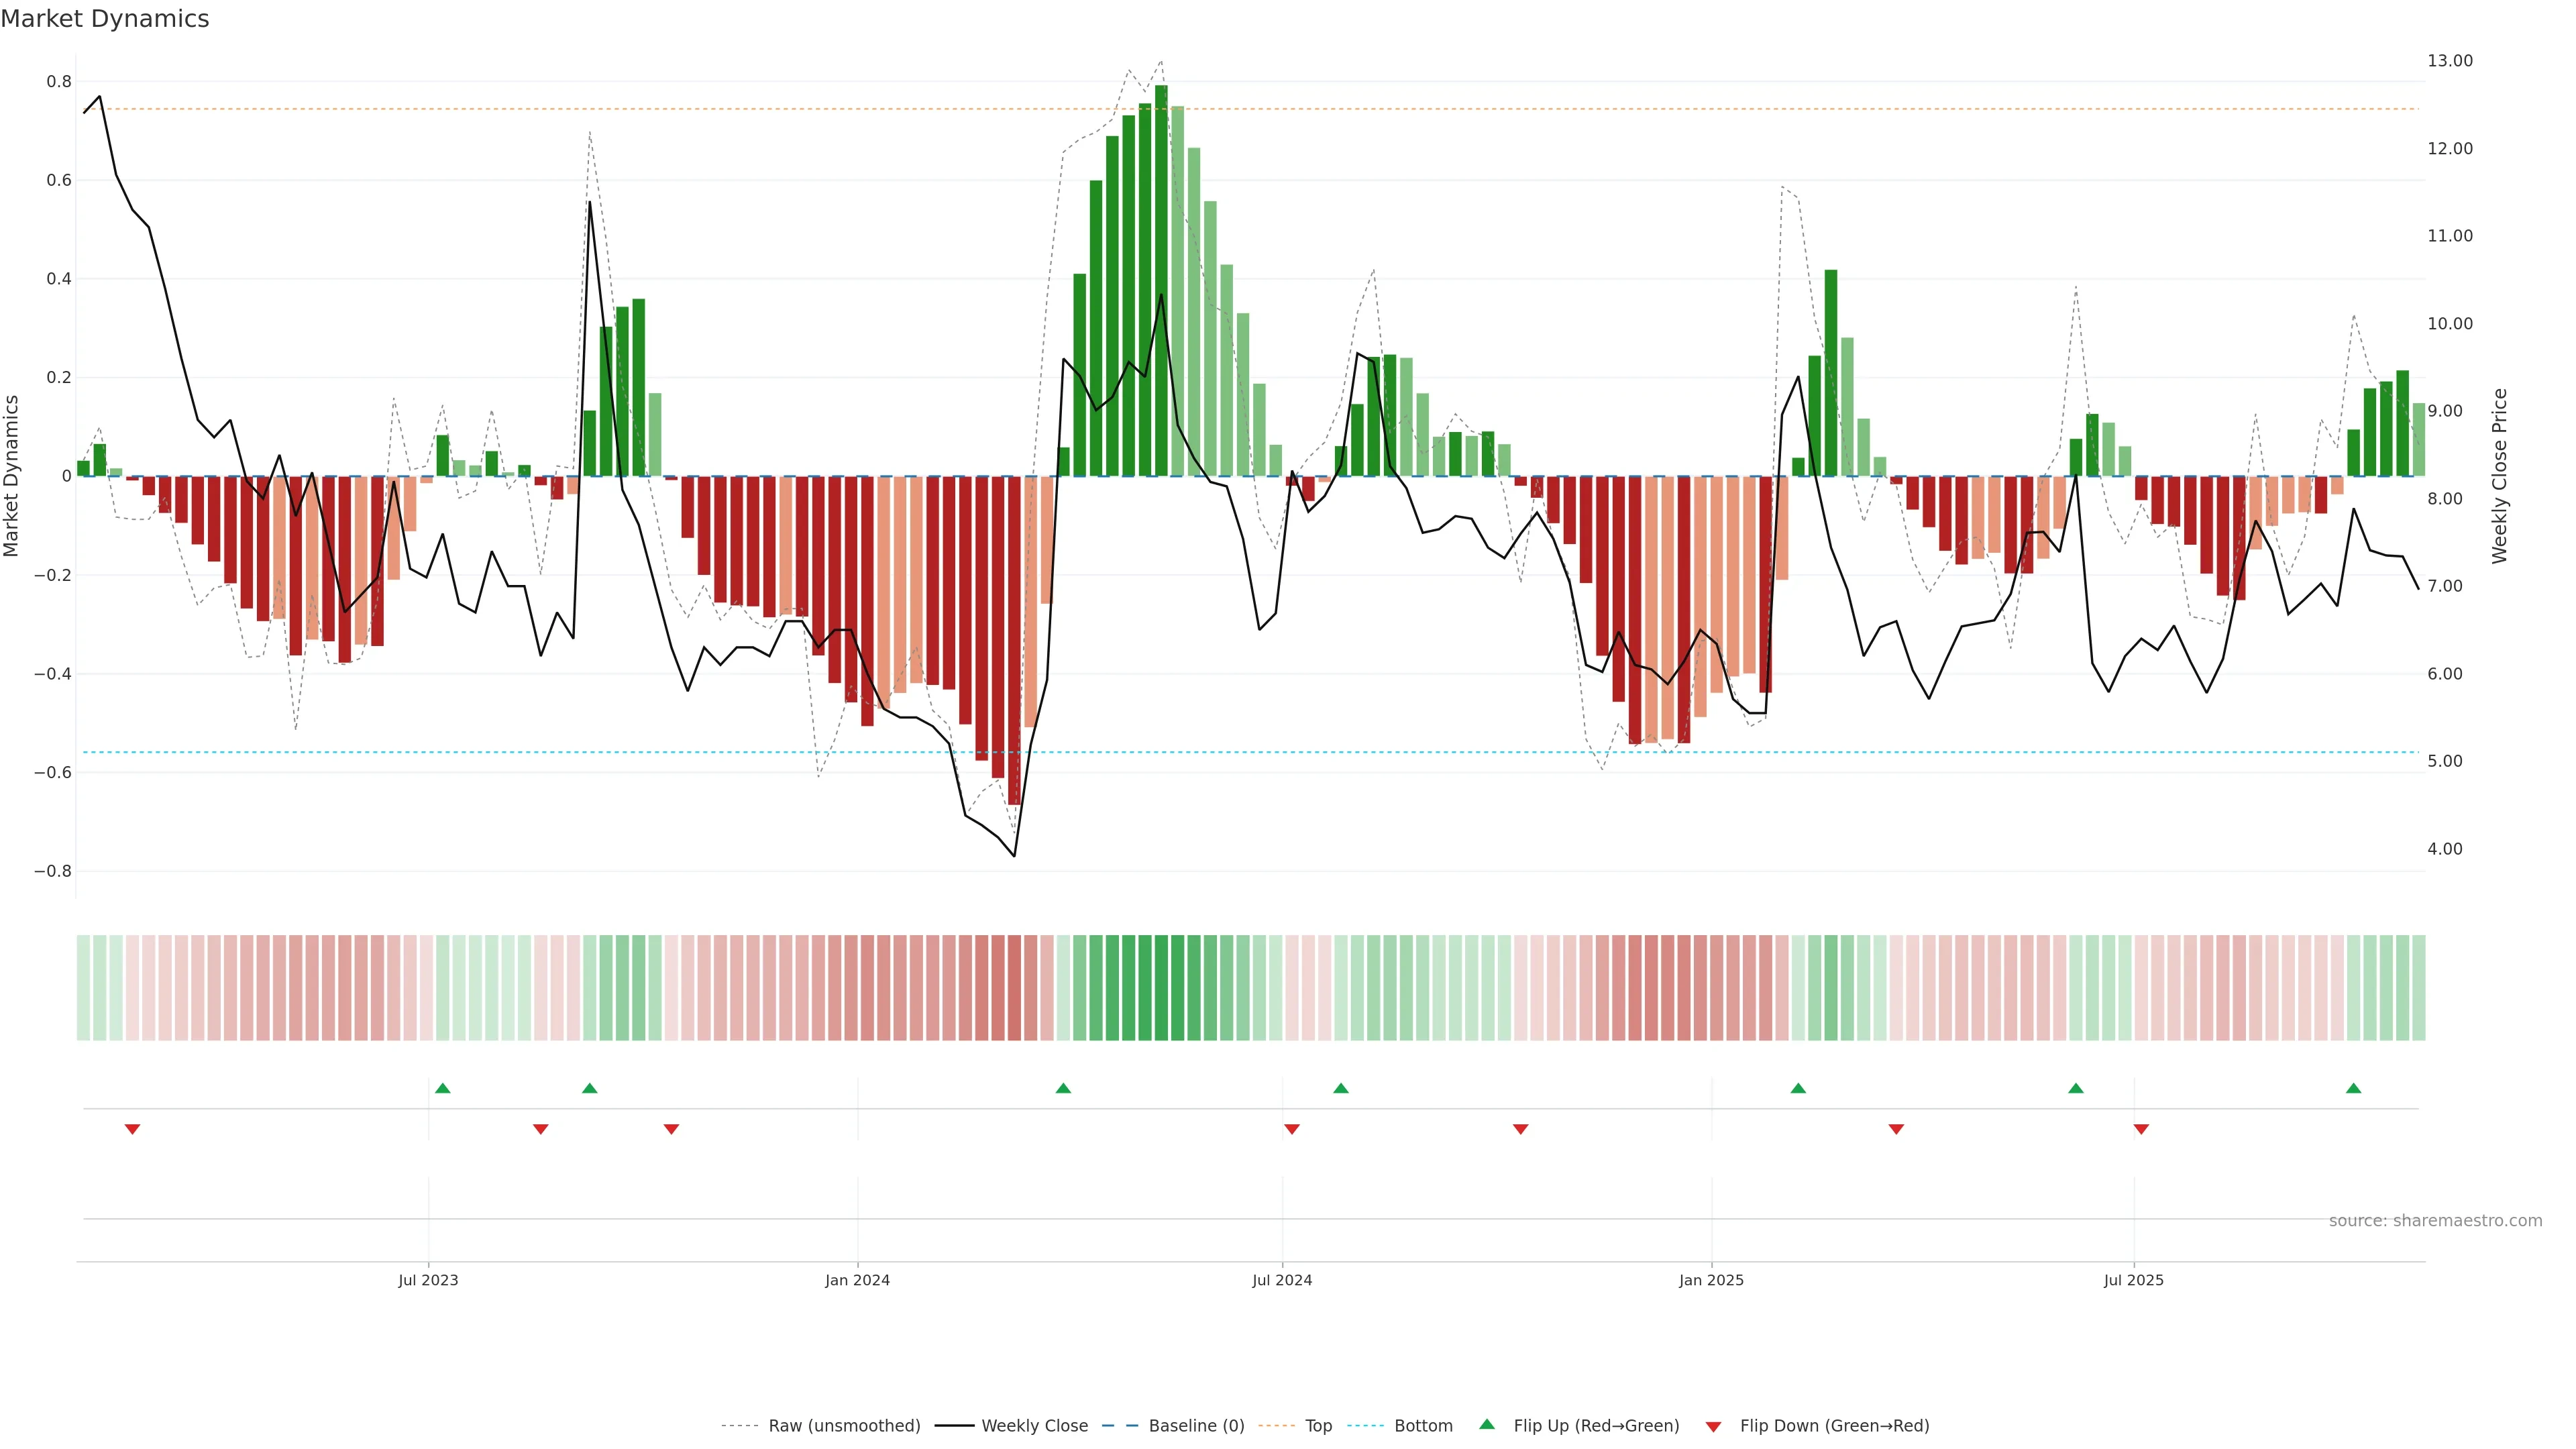Click the green flip-up marker just after Jan 2025
The image size is (2576, 1449).
click(x=1798, y=1088)
